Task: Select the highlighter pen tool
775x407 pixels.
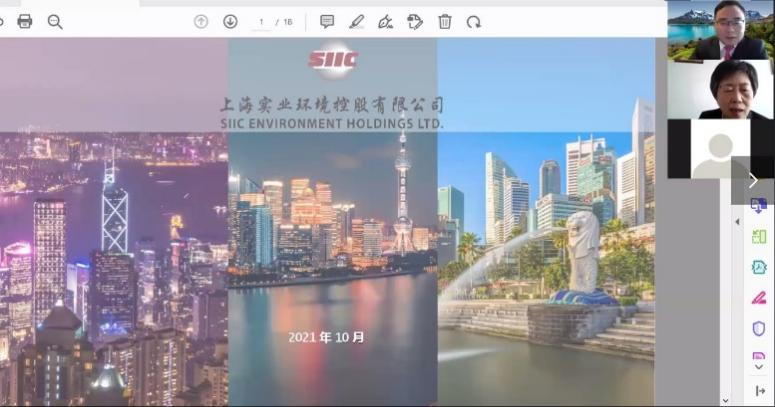Action: coord(356,22)
